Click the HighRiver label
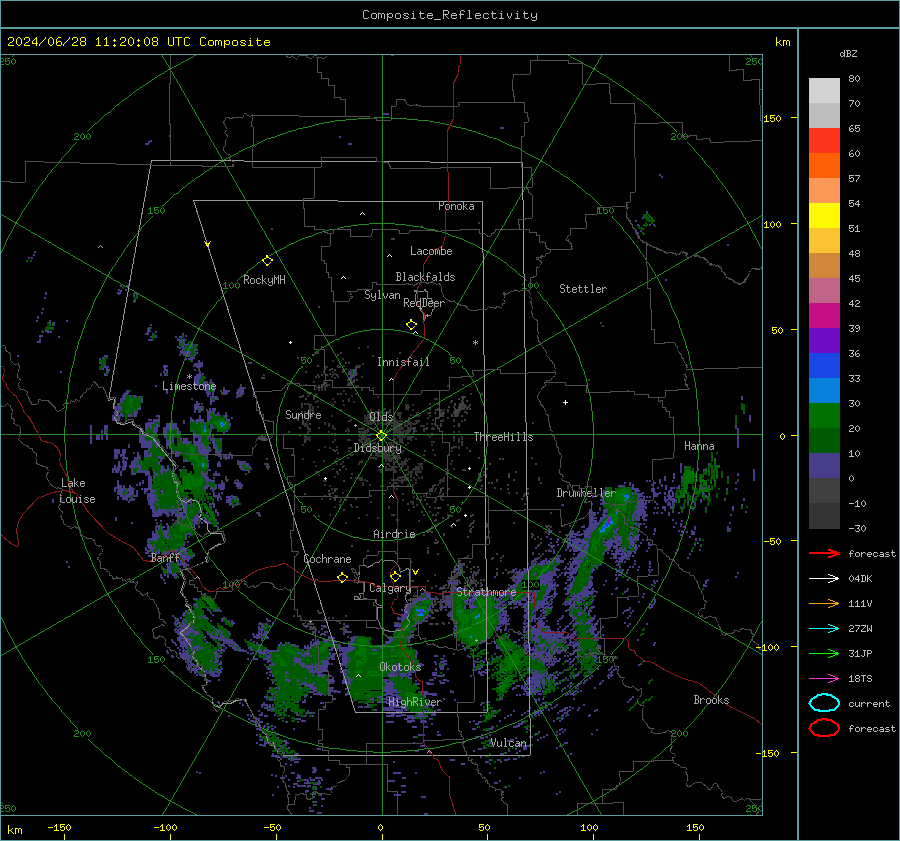Viewport: 900px width, 841px height. 415,702
